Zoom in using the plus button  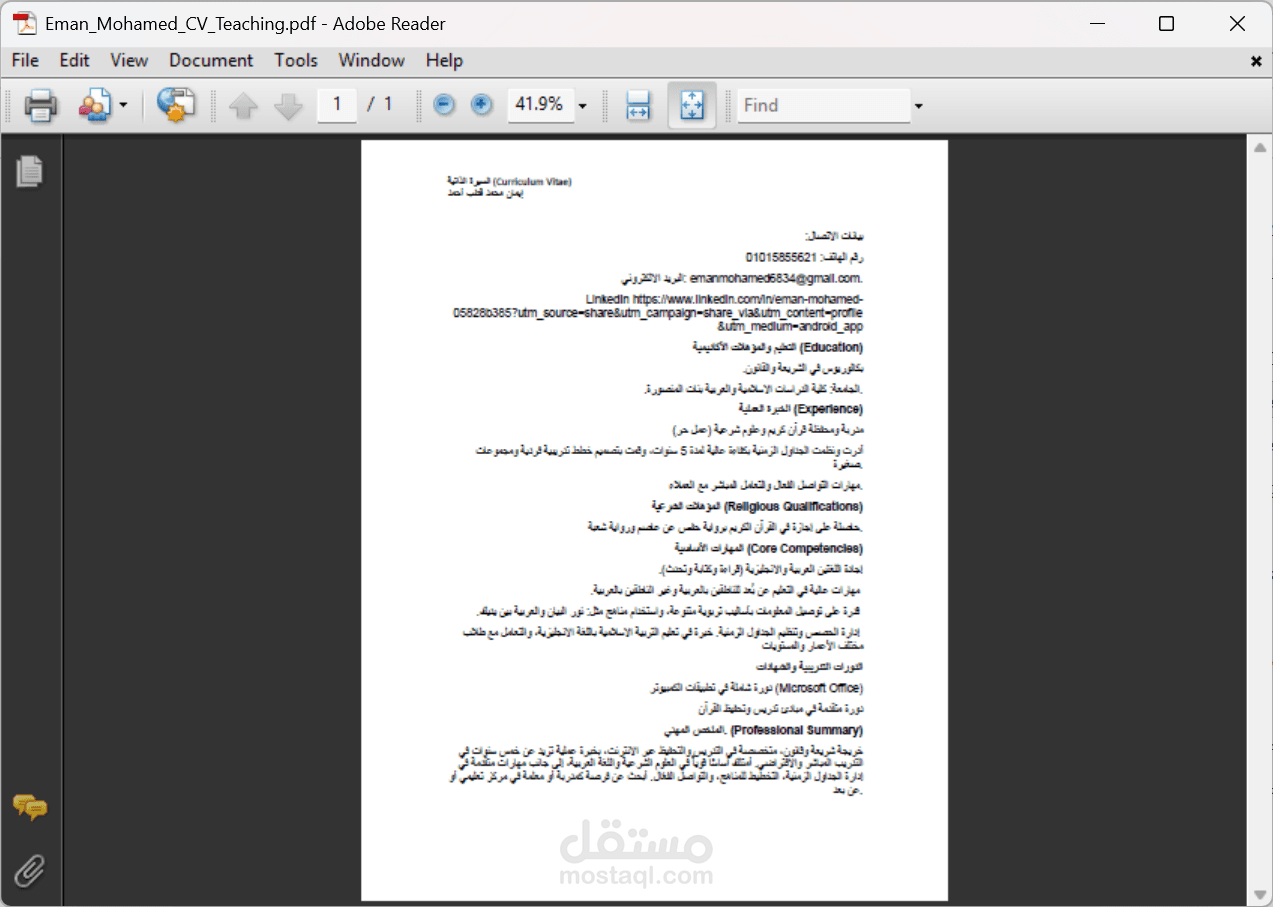(x=481, y=104)
